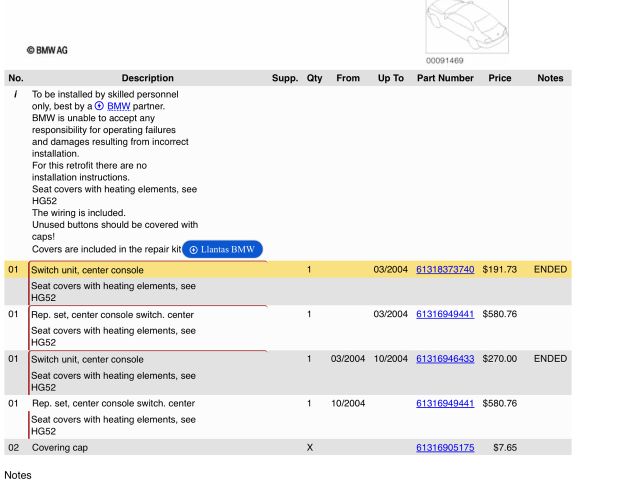This screenshot has width=640, height=480.
Task: Click the Part Number column header
Action: coord(445,78)
